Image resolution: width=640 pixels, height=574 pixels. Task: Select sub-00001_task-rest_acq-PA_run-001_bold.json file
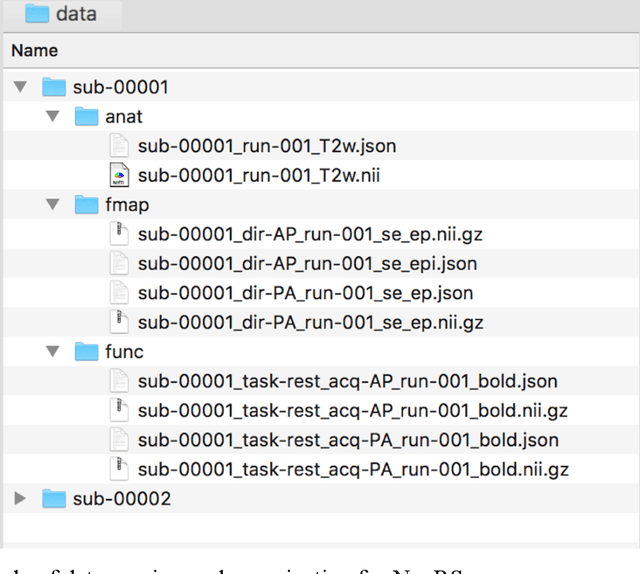tap(347, 439)
